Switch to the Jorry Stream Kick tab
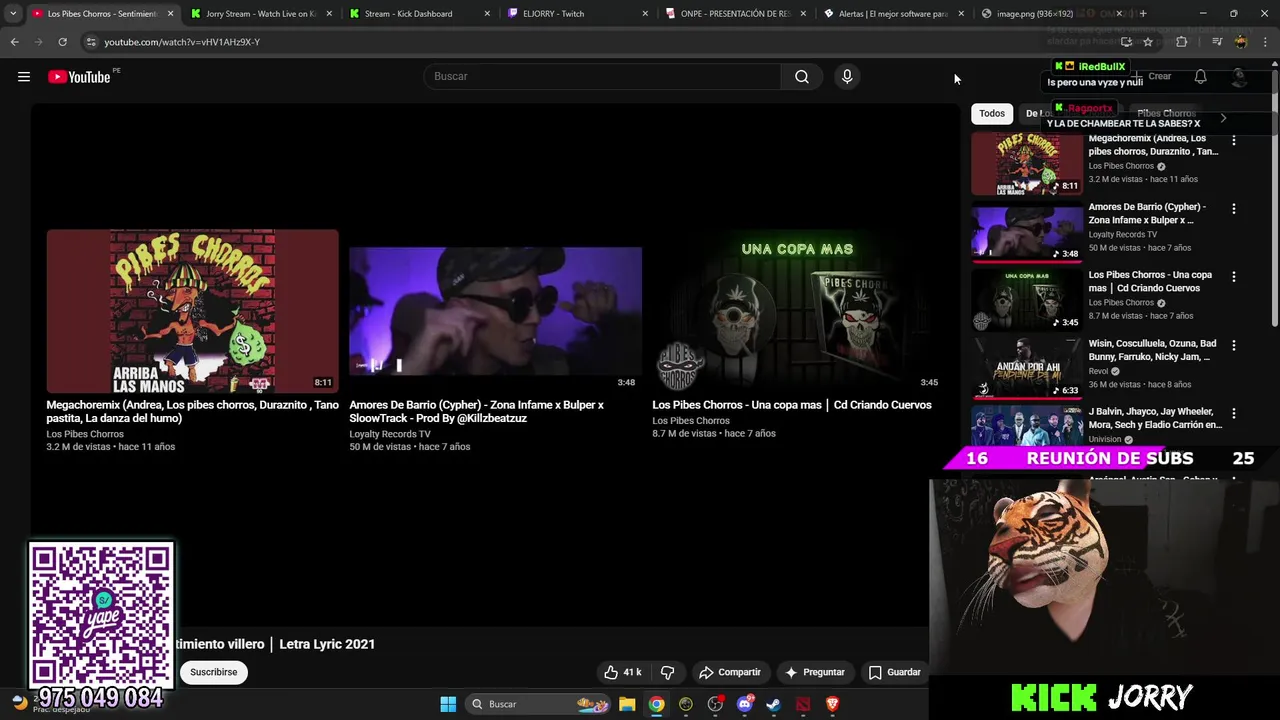Screen dimensions: 1280x720 [x=261, y=14]
